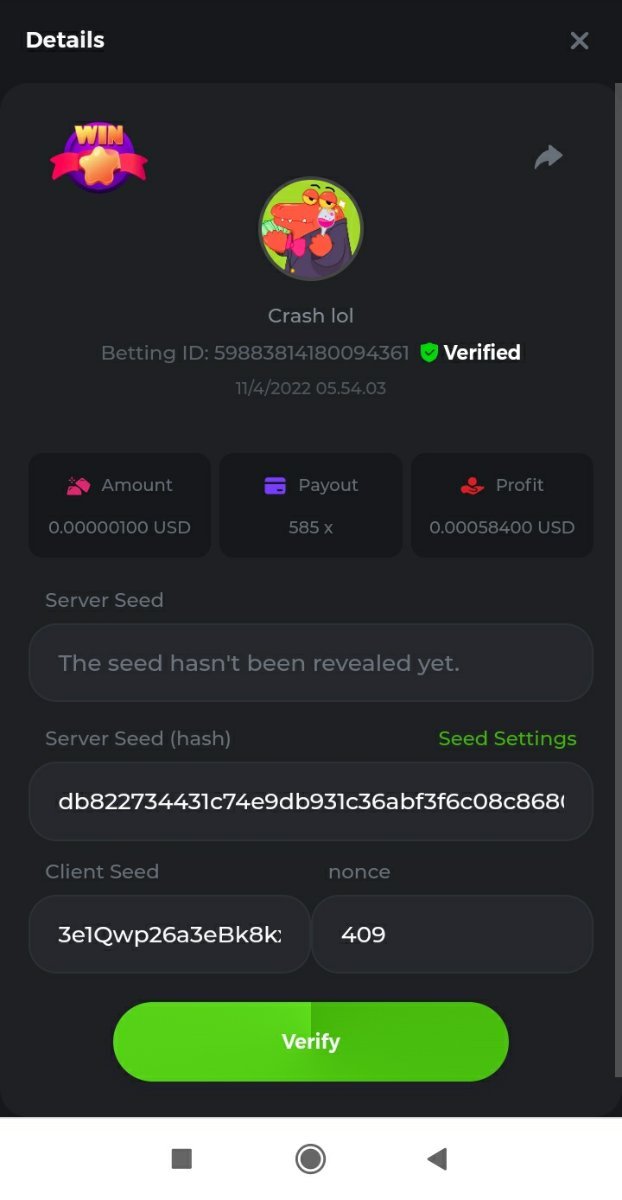Open the crocodile player avatar
The height and width of the screenshot is (1200, 622).
click(311, 230)
